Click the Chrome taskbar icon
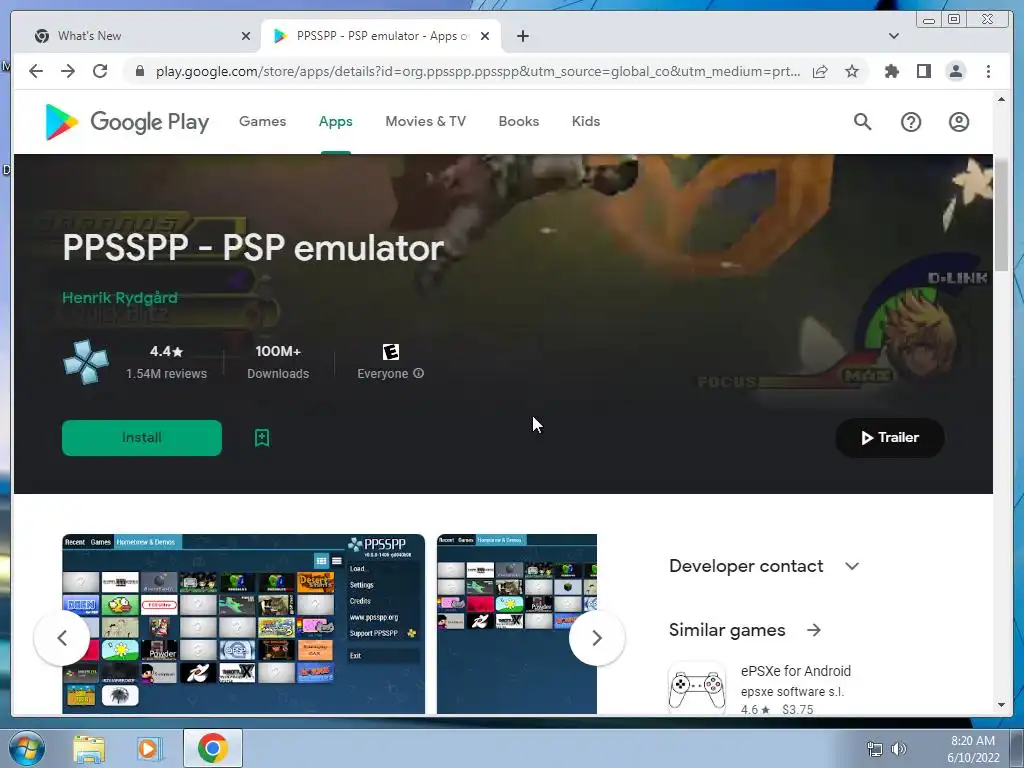1024x768 pixels. 213,748
